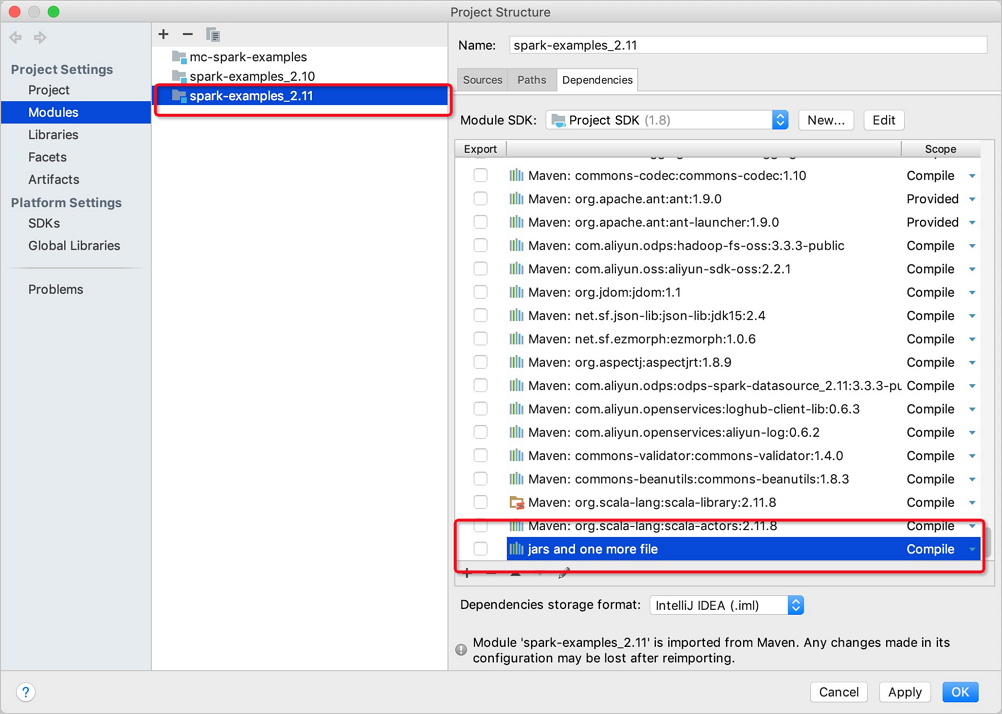Open scope dropdown for commons-beanutils:1.8.3

(972, 479)
